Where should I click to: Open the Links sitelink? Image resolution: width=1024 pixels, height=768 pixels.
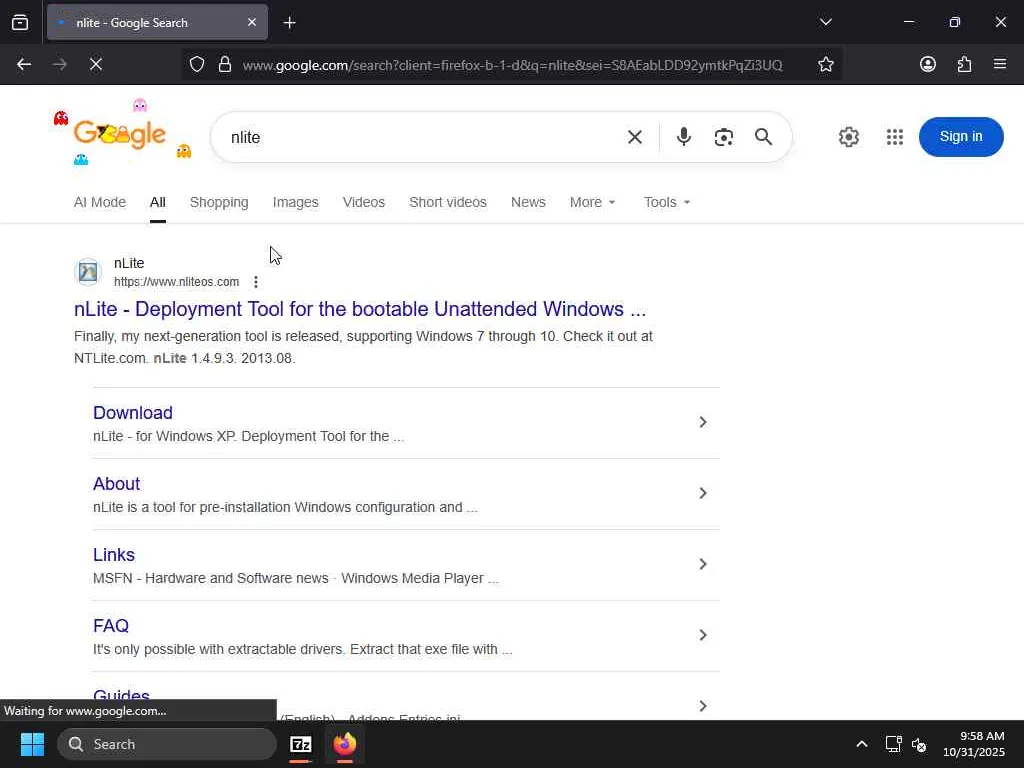pyautogui.click(x=114, y=555)
